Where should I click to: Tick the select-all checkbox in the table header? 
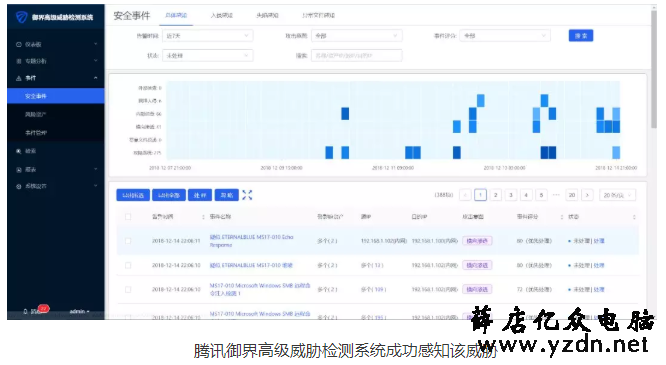(x=128, y=217)
